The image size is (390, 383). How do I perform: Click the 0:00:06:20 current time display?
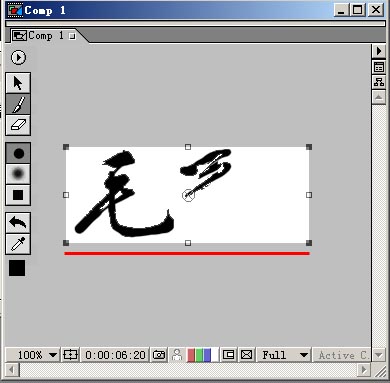115,355
